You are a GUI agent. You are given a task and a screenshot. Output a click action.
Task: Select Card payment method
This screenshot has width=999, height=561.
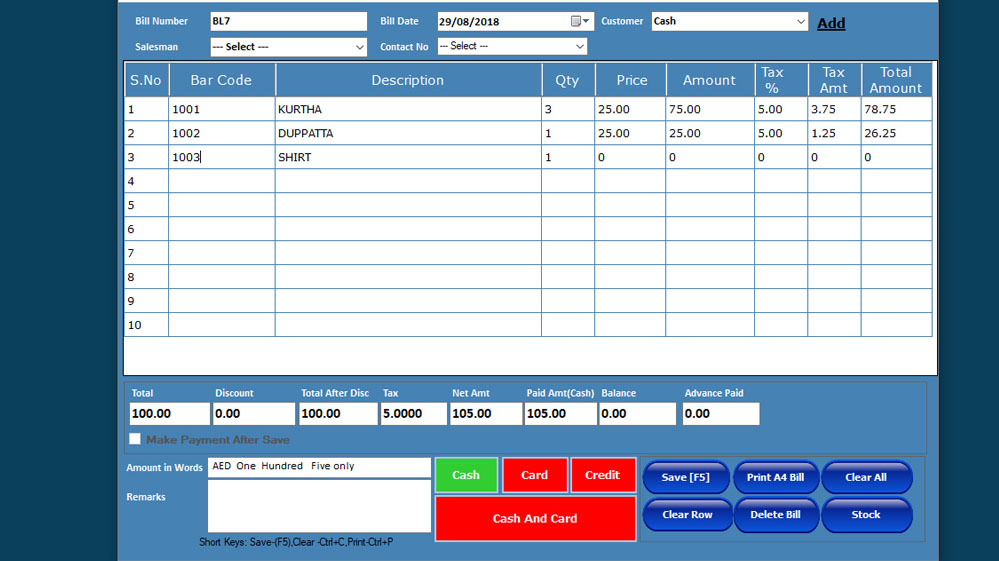click(x=534, y=475)
